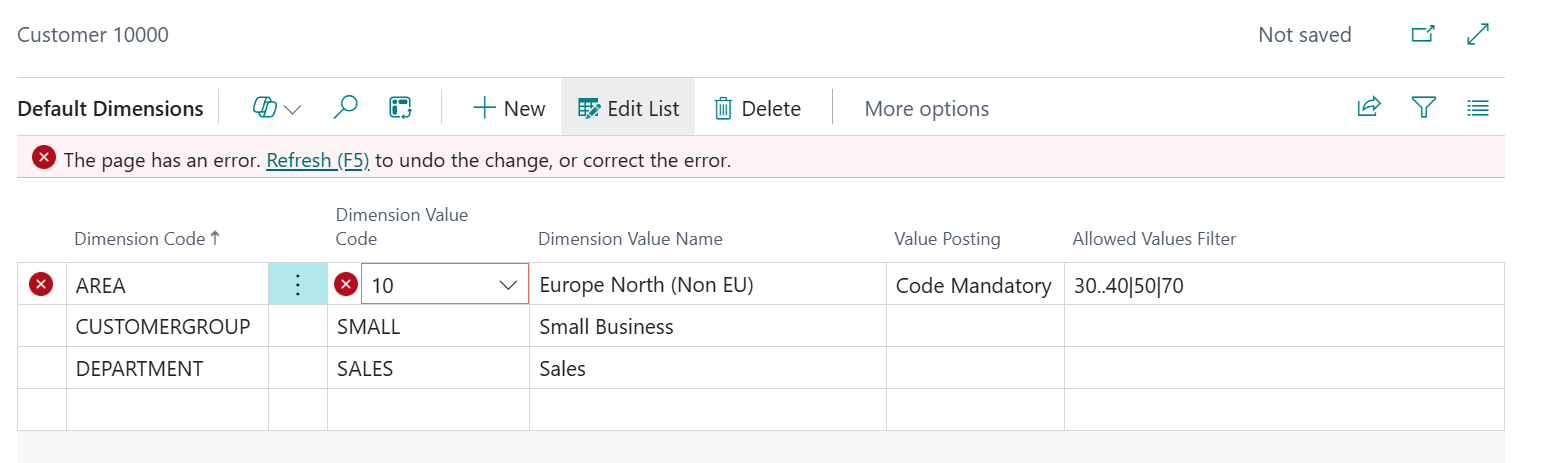Toggle Edit List mode
Screen dimensions: 1548x463
click(x=628, y=108)
